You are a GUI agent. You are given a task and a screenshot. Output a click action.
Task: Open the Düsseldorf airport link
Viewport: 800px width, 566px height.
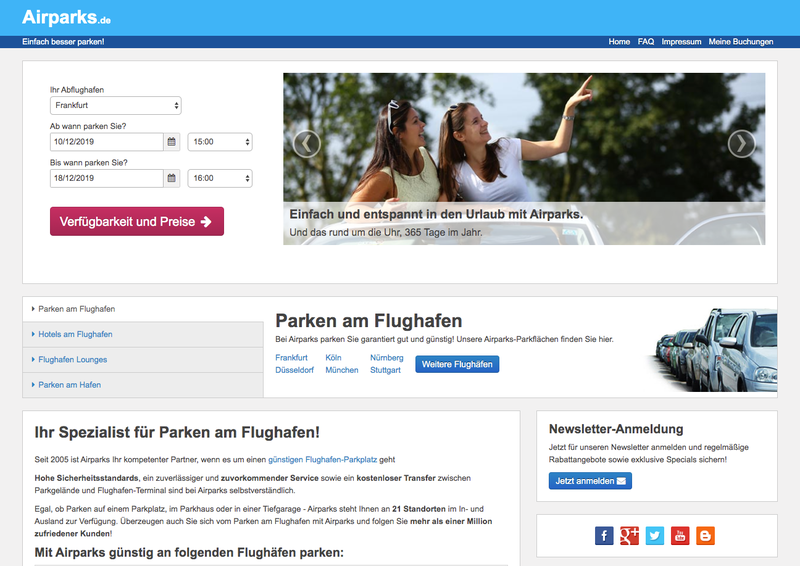[x=294, y=370]
